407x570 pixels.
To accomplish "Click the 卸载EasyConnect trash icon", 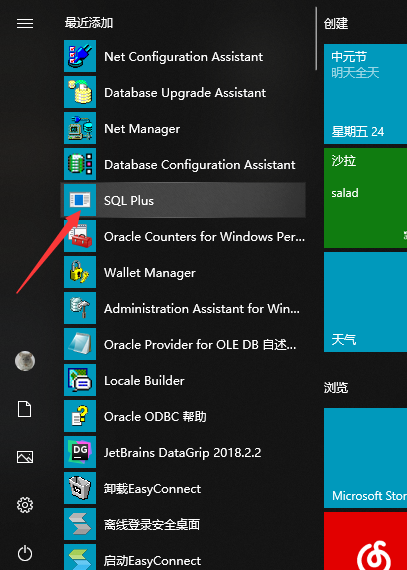I will tap(80, 488).
